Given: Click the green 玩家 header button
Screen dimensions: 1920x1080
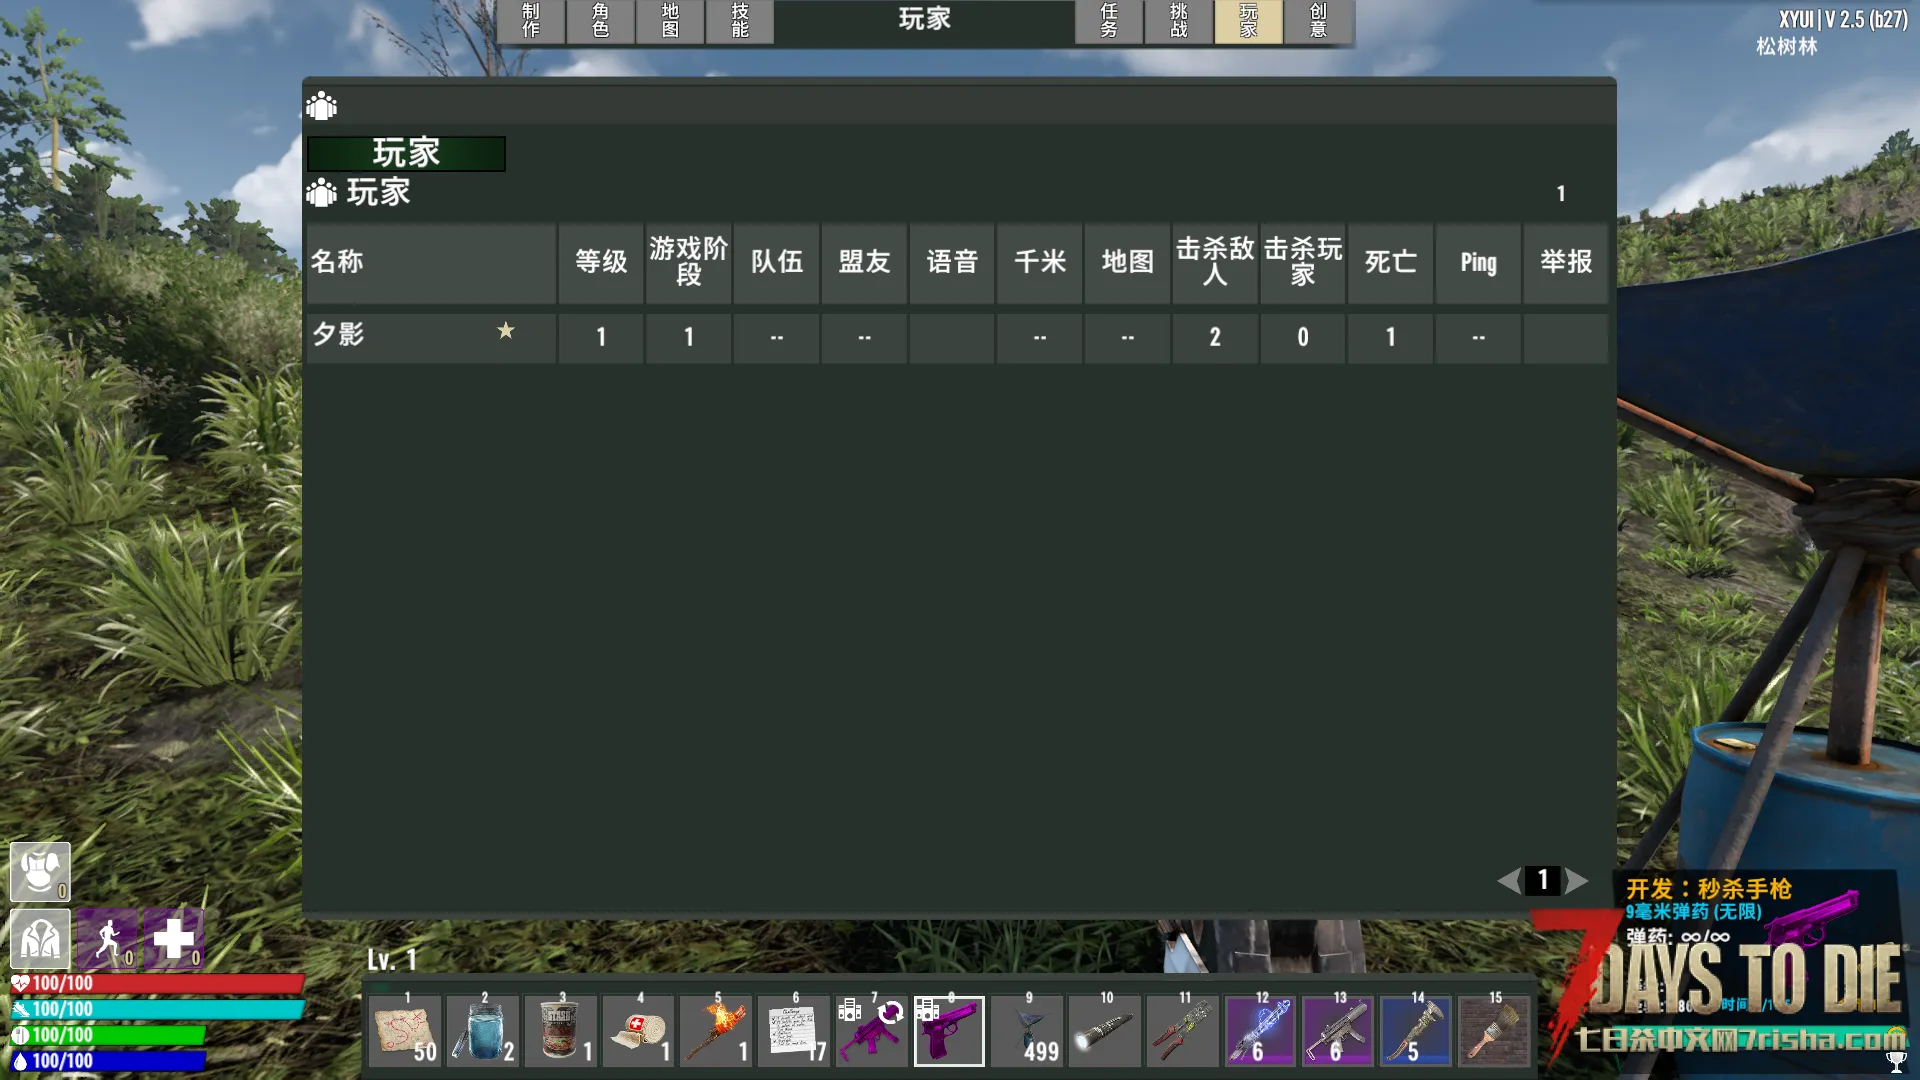Looking at the screenshot, I should coord(406,153).
